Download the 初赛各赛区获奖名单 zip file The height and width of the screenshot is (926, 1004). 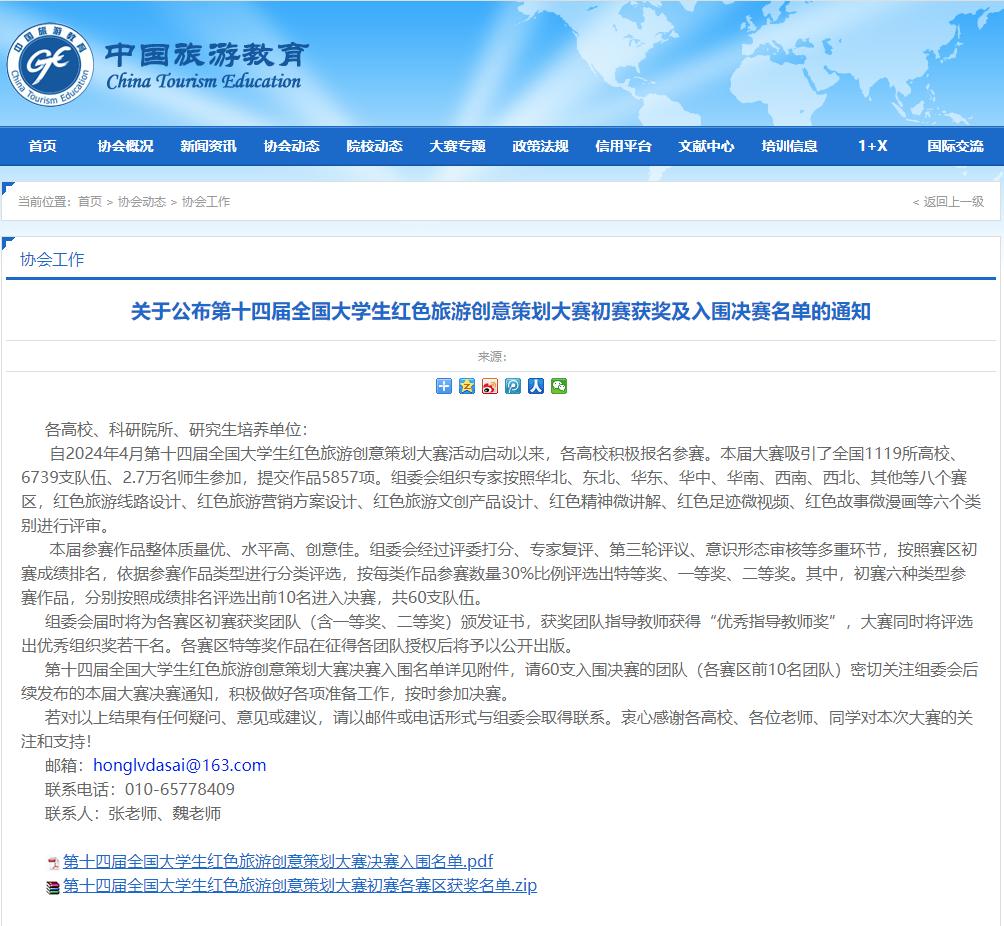[300, 886]
